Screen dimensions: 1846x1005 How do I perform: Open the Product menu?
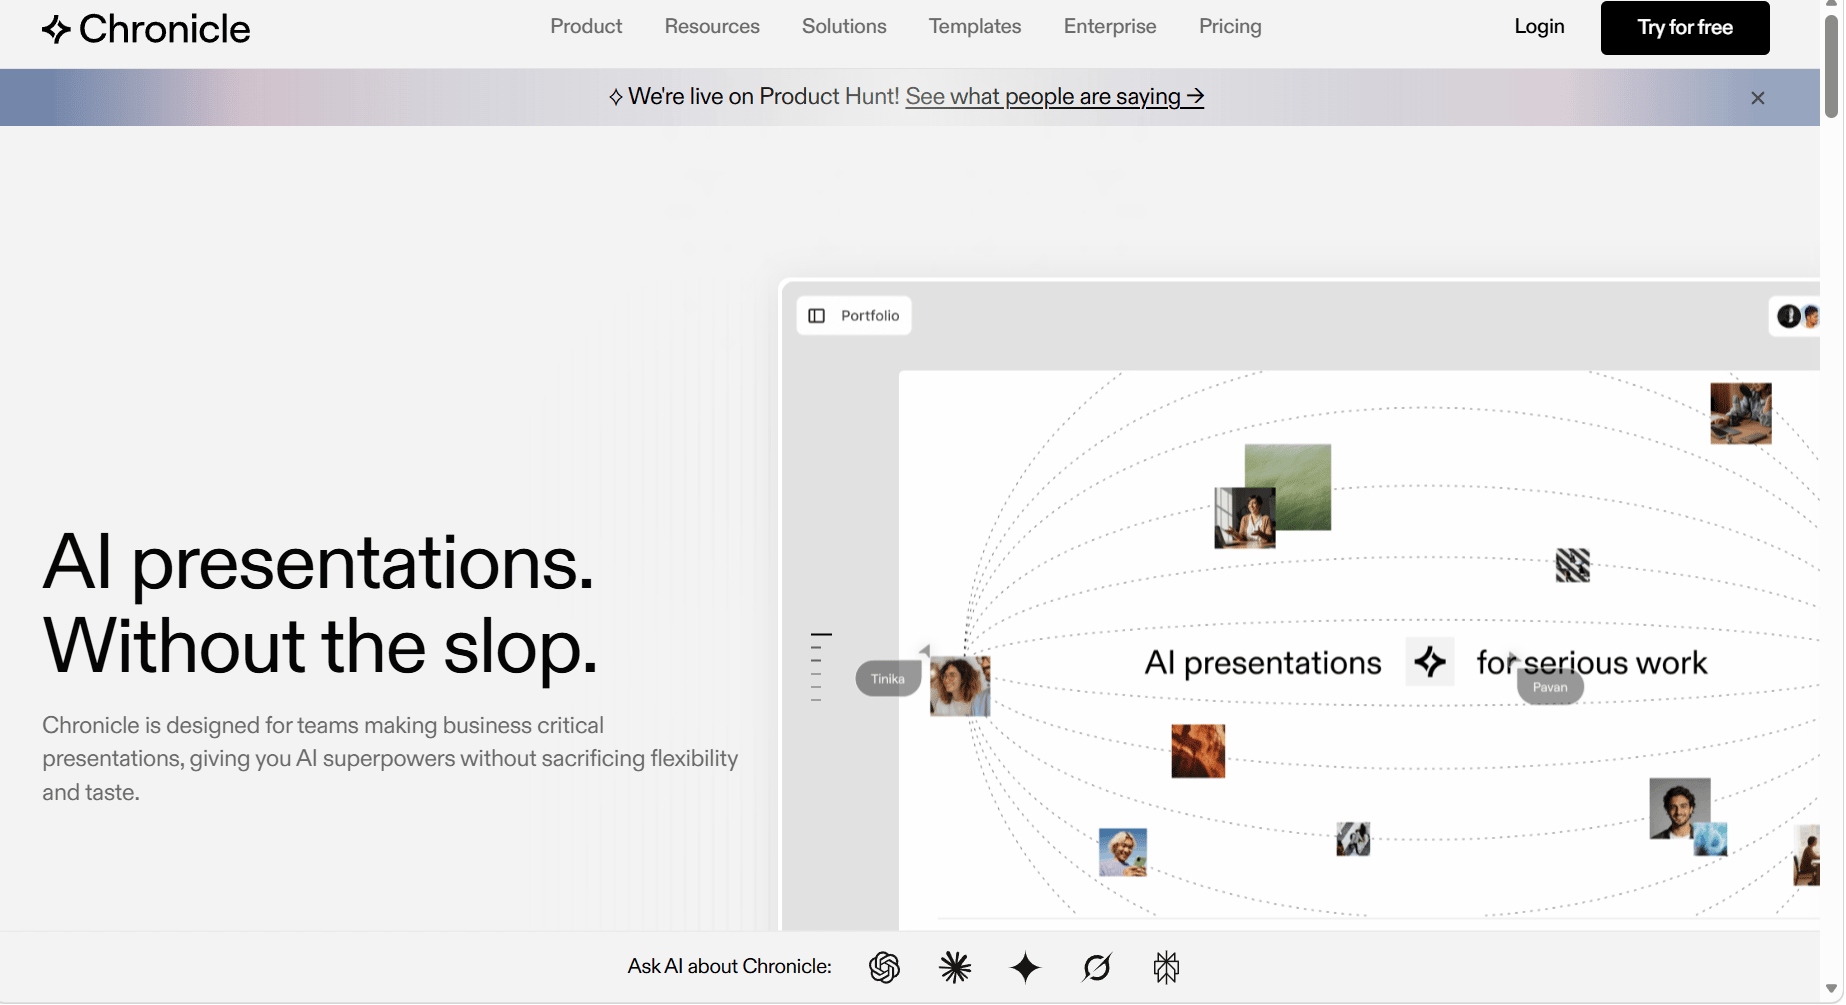586,27
